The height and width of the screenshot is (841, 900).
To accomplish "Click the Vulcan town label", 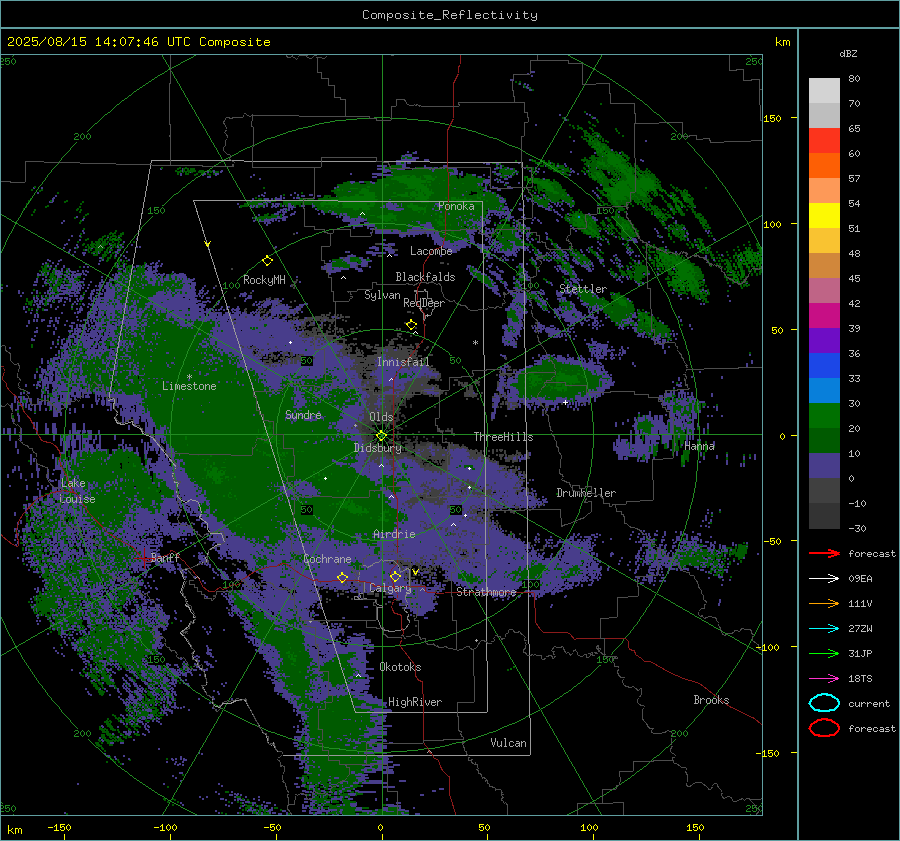I will (x=509, y=743).
